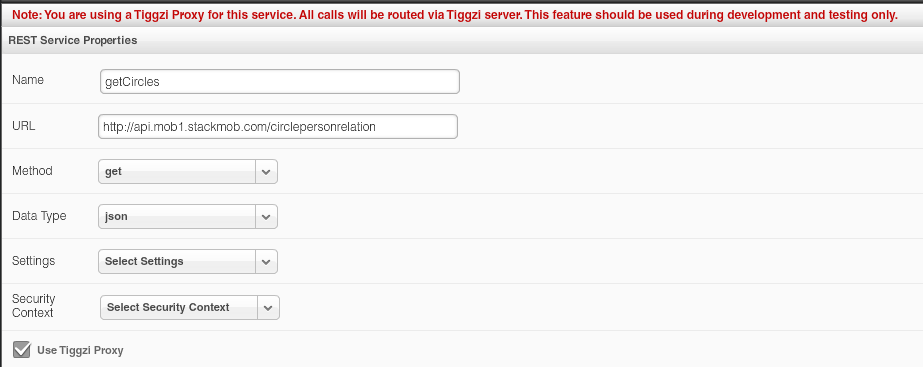Click the Name field containing getCircles
The width and height of the screenshot is (923, 367).
pyautogui.click(x=280, y=81)
